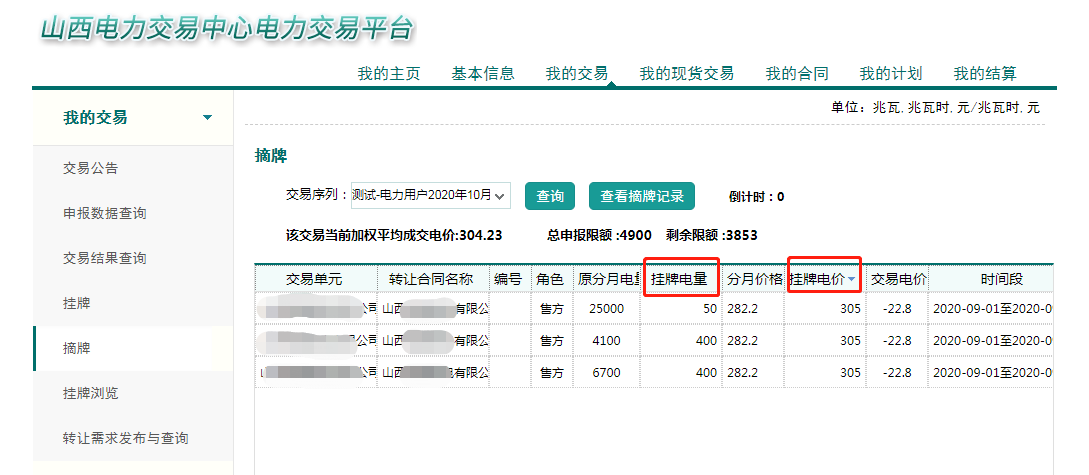Open the 我的结算 tab
Screen dimensions: 1089x475
tap(984, 73)
